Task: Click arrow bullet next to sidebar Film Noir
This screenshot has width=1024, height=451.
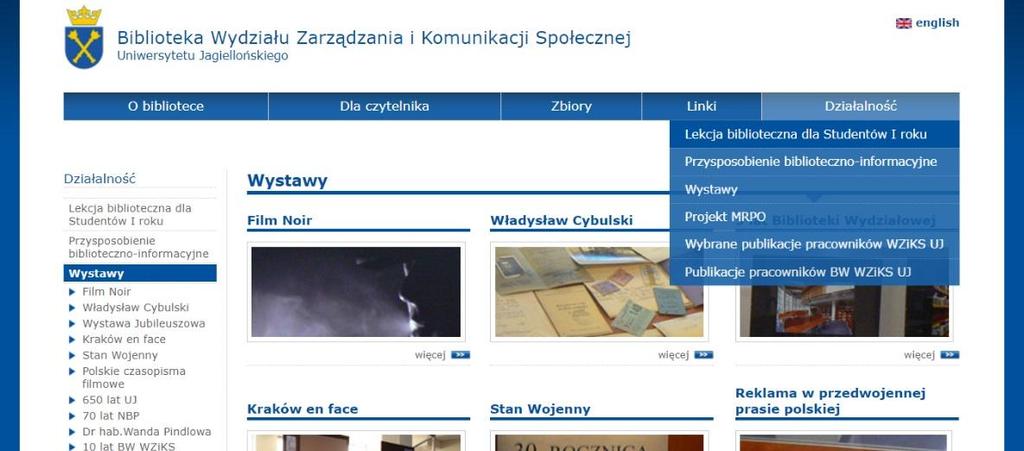Action: (72, 292)
